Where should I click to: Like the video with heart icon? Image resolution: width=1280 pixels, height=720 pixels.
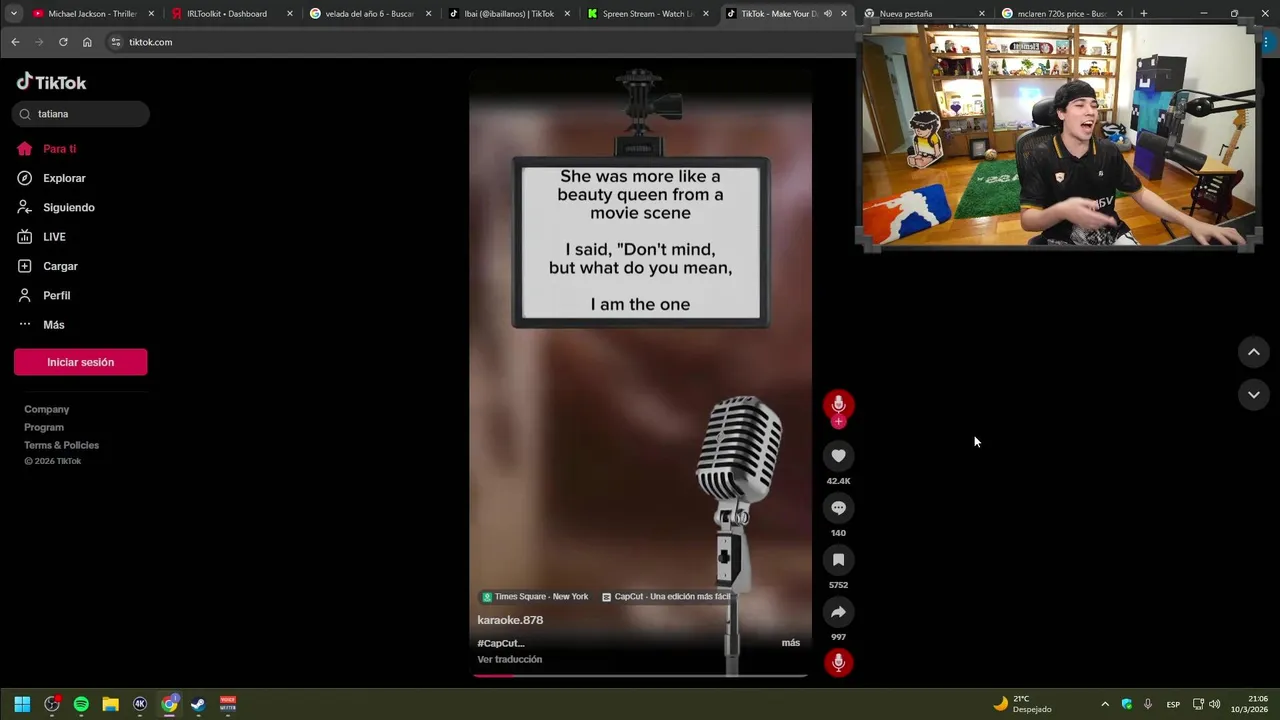click(838, 456)
